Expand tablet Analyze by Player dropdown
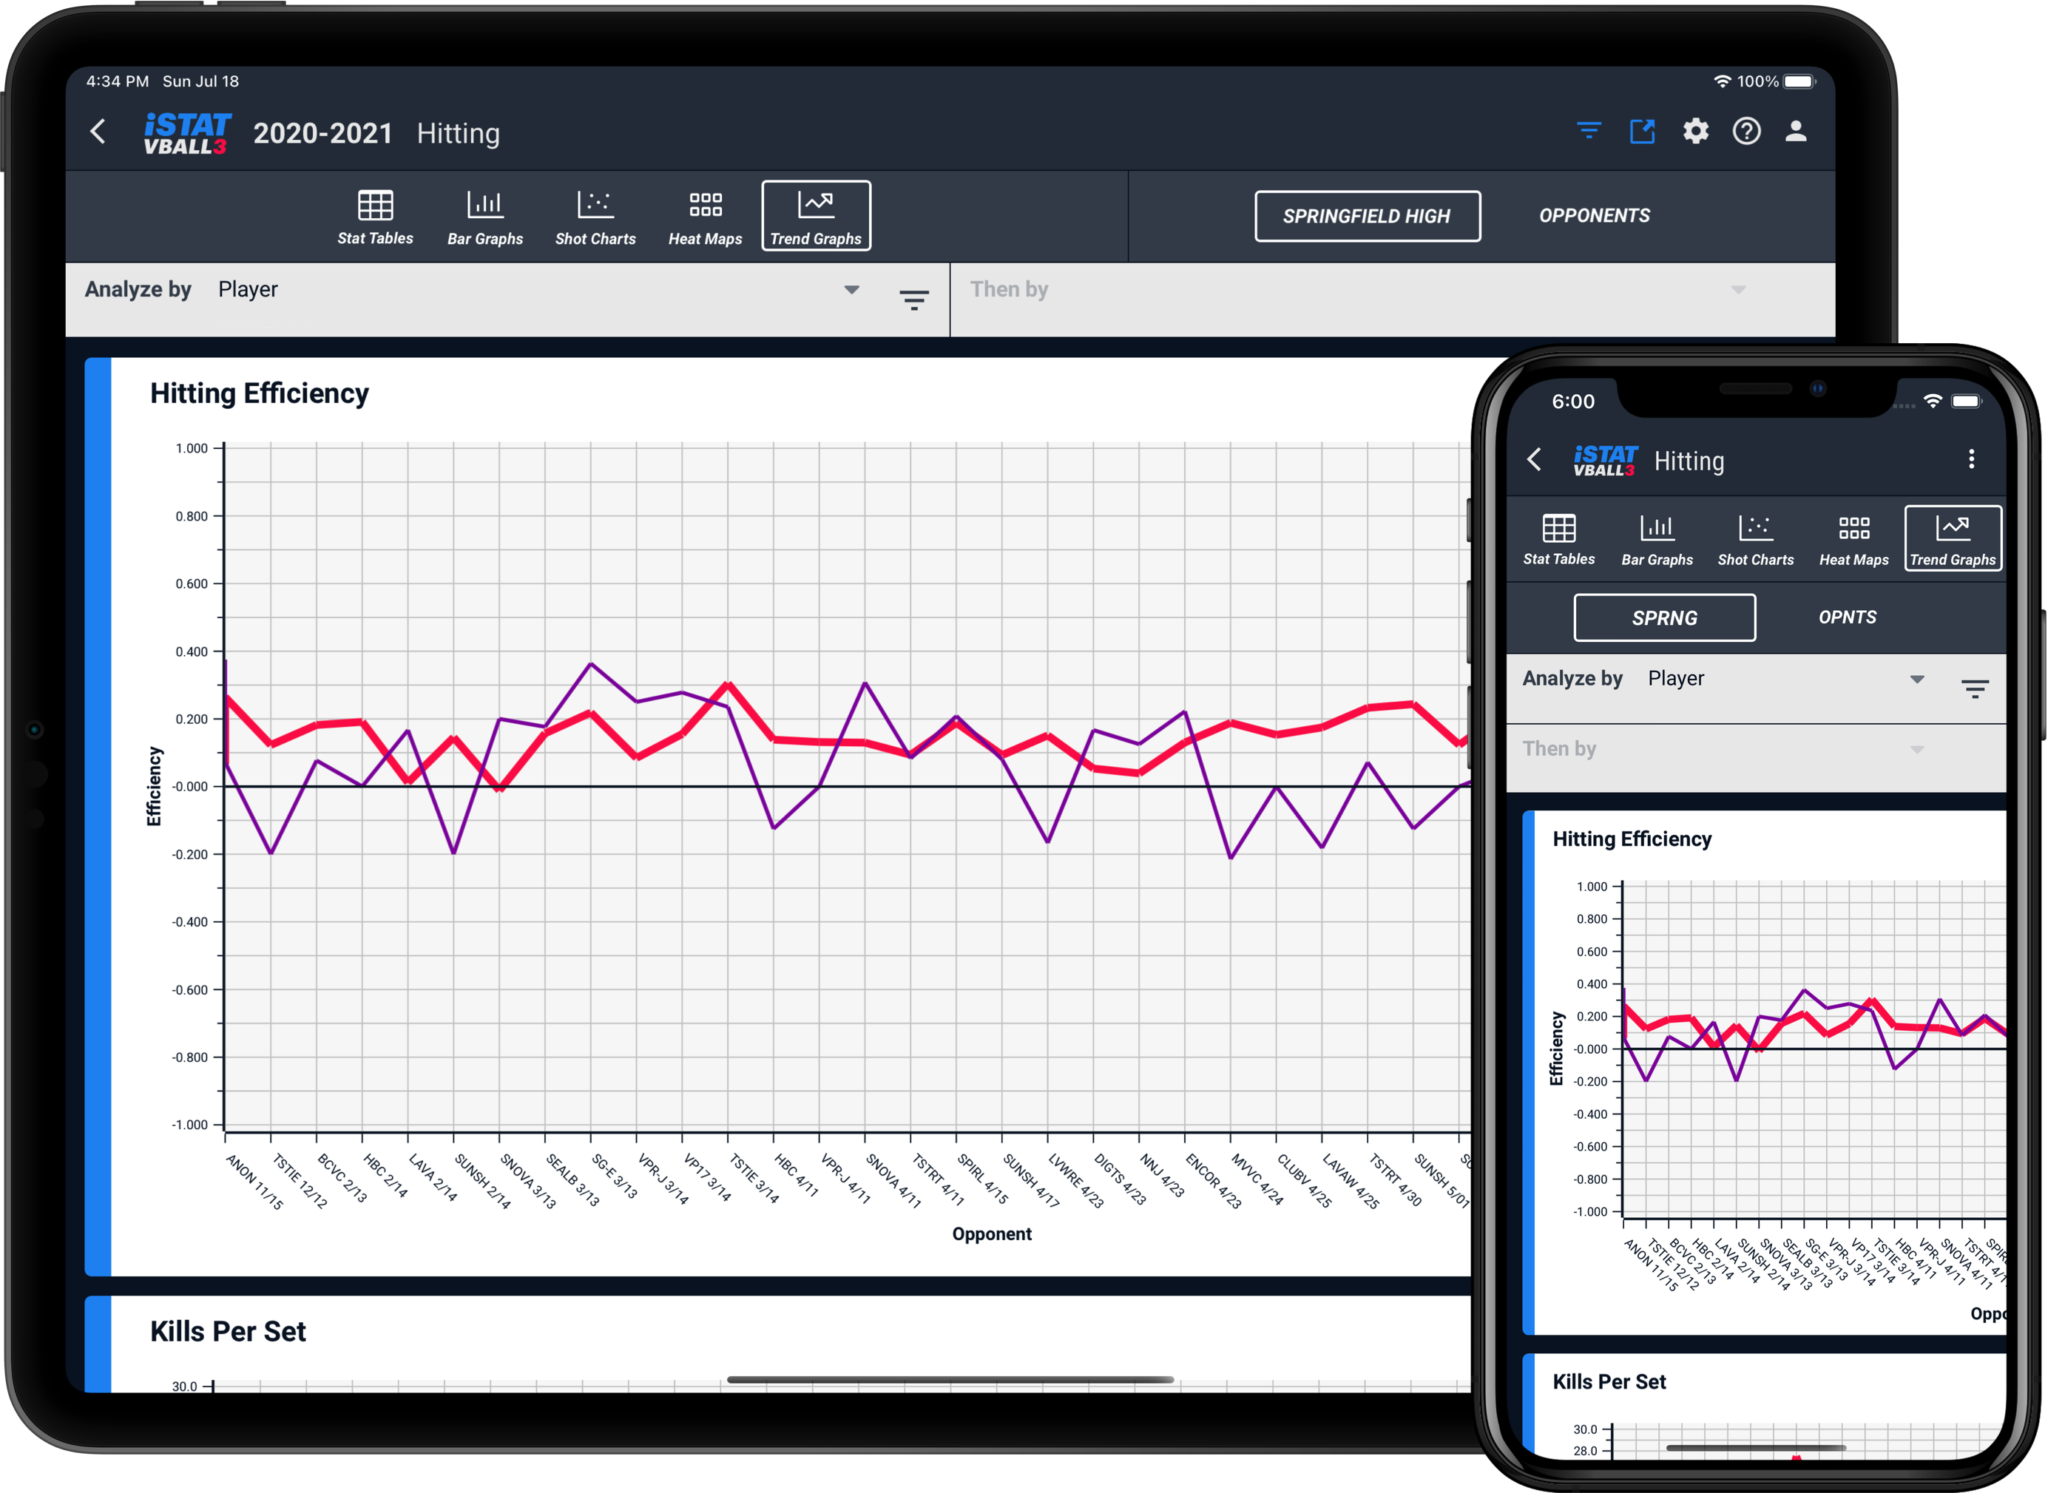Viewport: 2048px width, 1493px height. click(851, 290)
